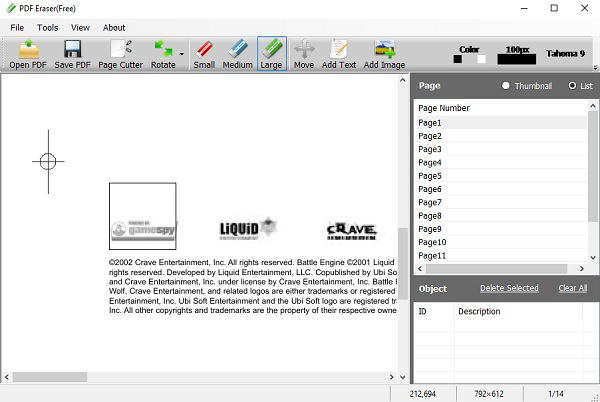Select Page8 in the page list
600x402 pixels.
click(501, 216)
